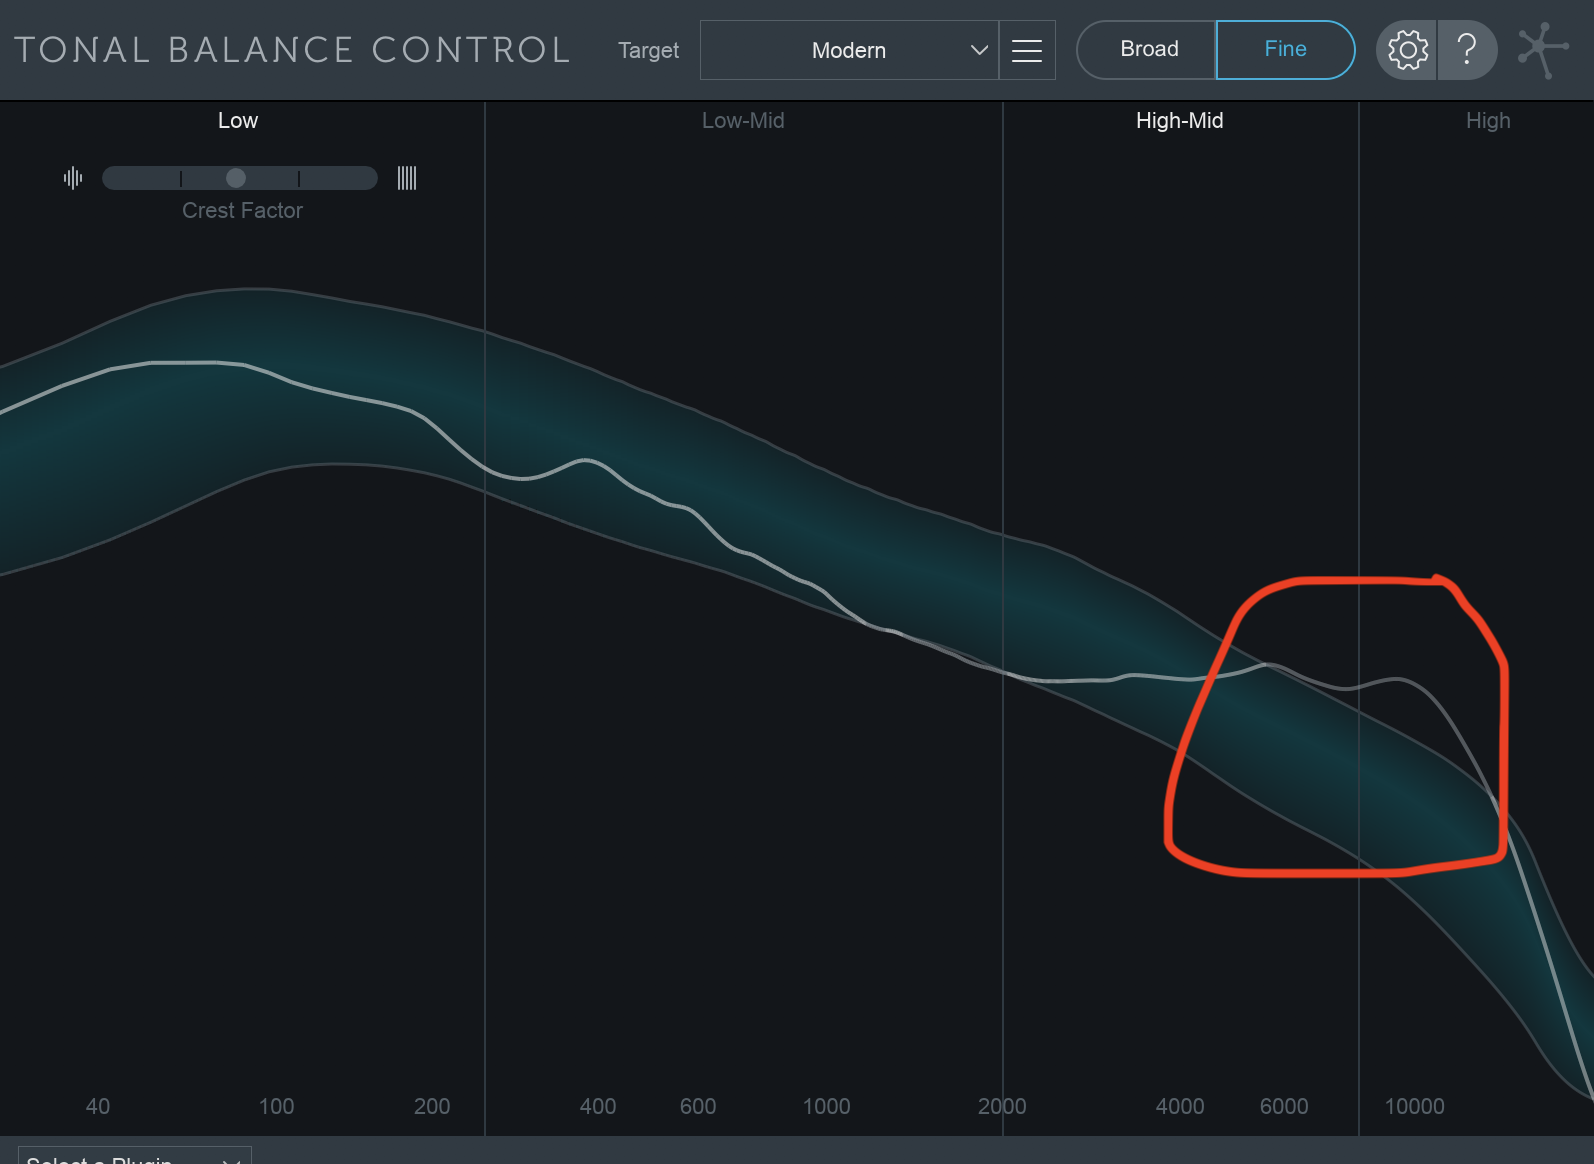Click the Crest Factor slider handle
Screen dimensions: 1594x1164
coord(236,178)
